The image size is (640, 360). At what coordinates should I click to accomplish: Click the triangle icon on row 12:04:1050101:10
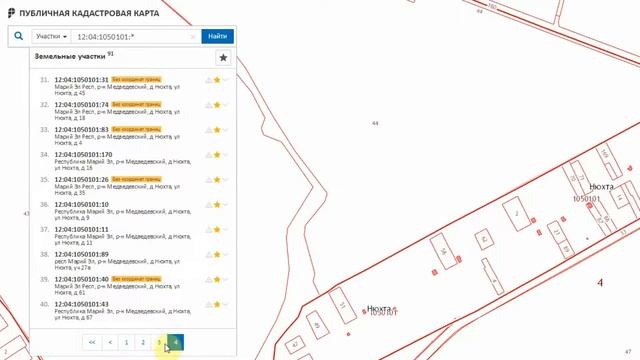coord(209,205)
